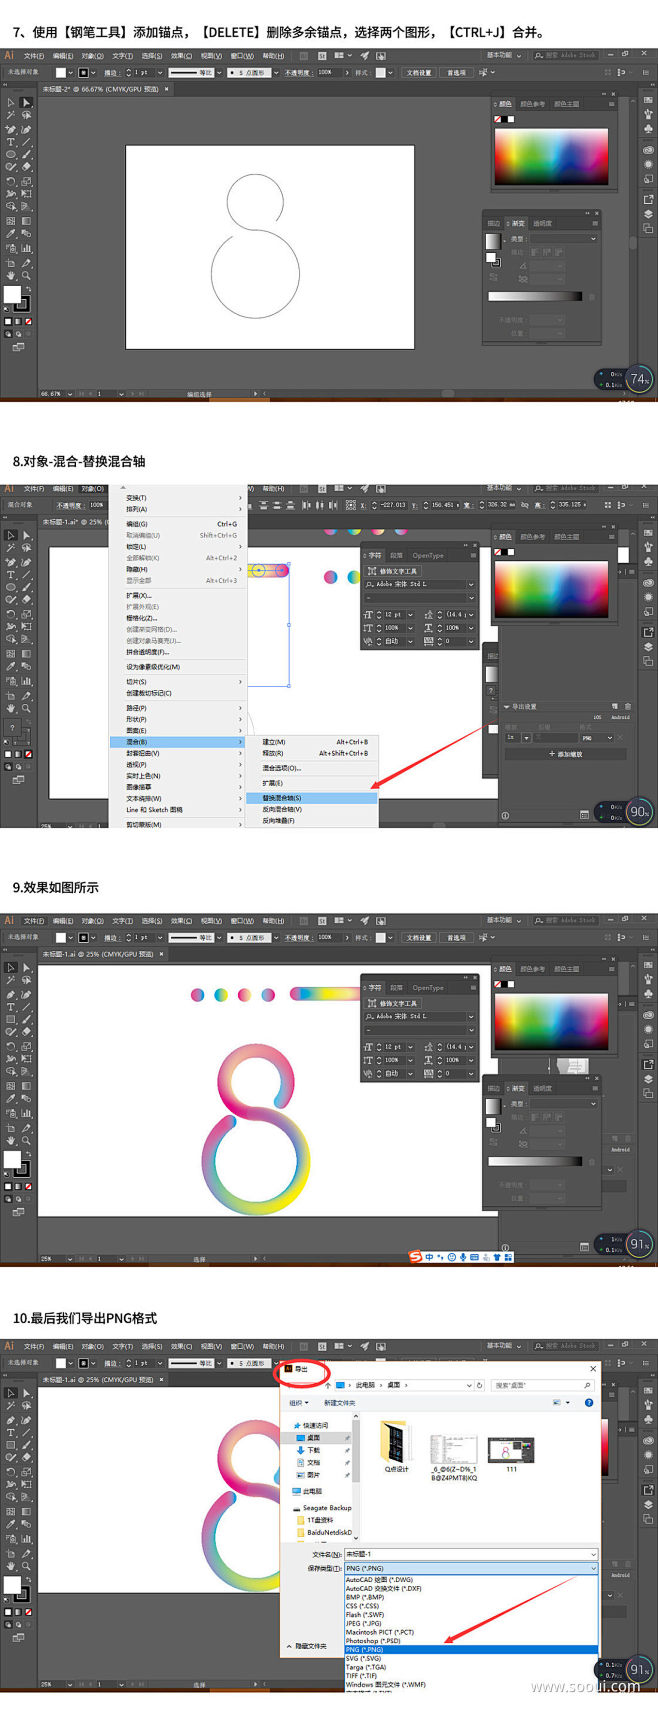The image size is (658, 1710).
Task: Switch to 颜色参考 tab in step 7 Color panel
Action: (x=533, y=103)
